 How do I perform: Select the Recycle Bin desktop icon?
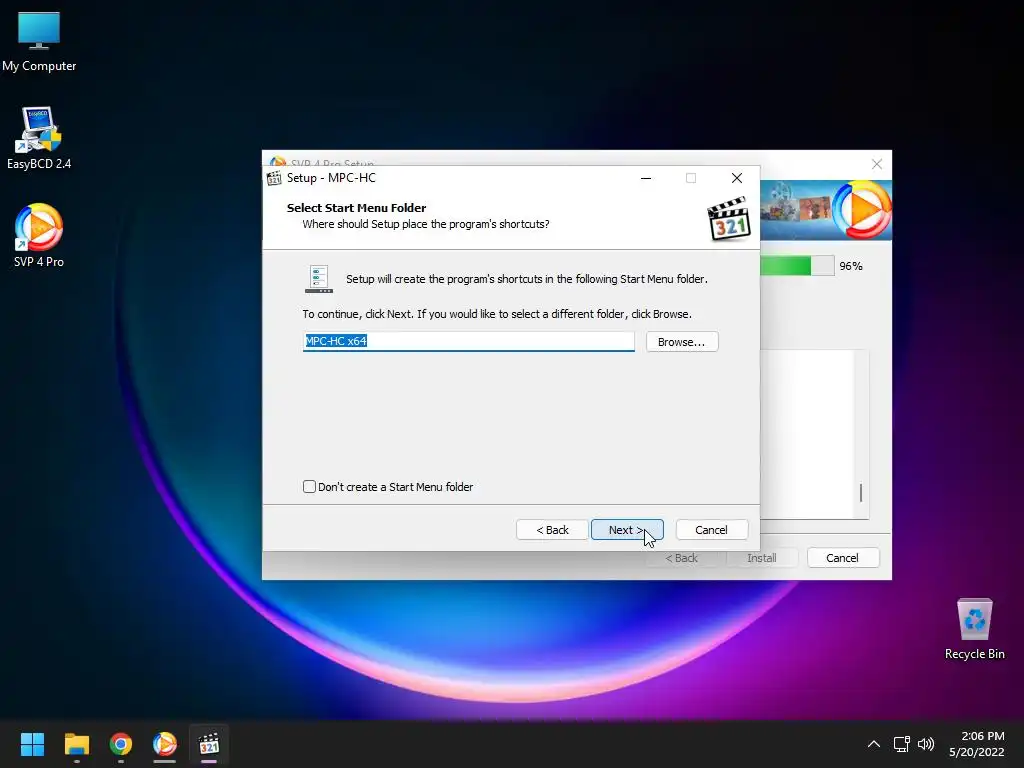click(x=974, y=629)
